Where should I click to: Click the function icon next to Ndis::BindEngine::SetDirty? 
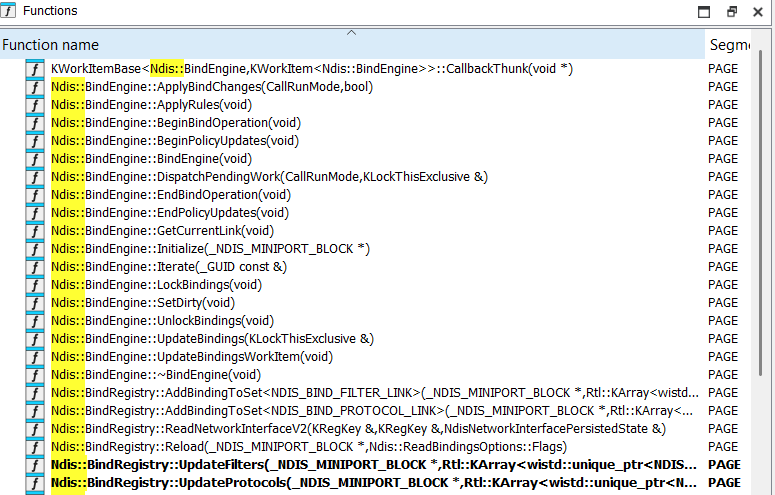pyautogui.click(x=35, y=303)
